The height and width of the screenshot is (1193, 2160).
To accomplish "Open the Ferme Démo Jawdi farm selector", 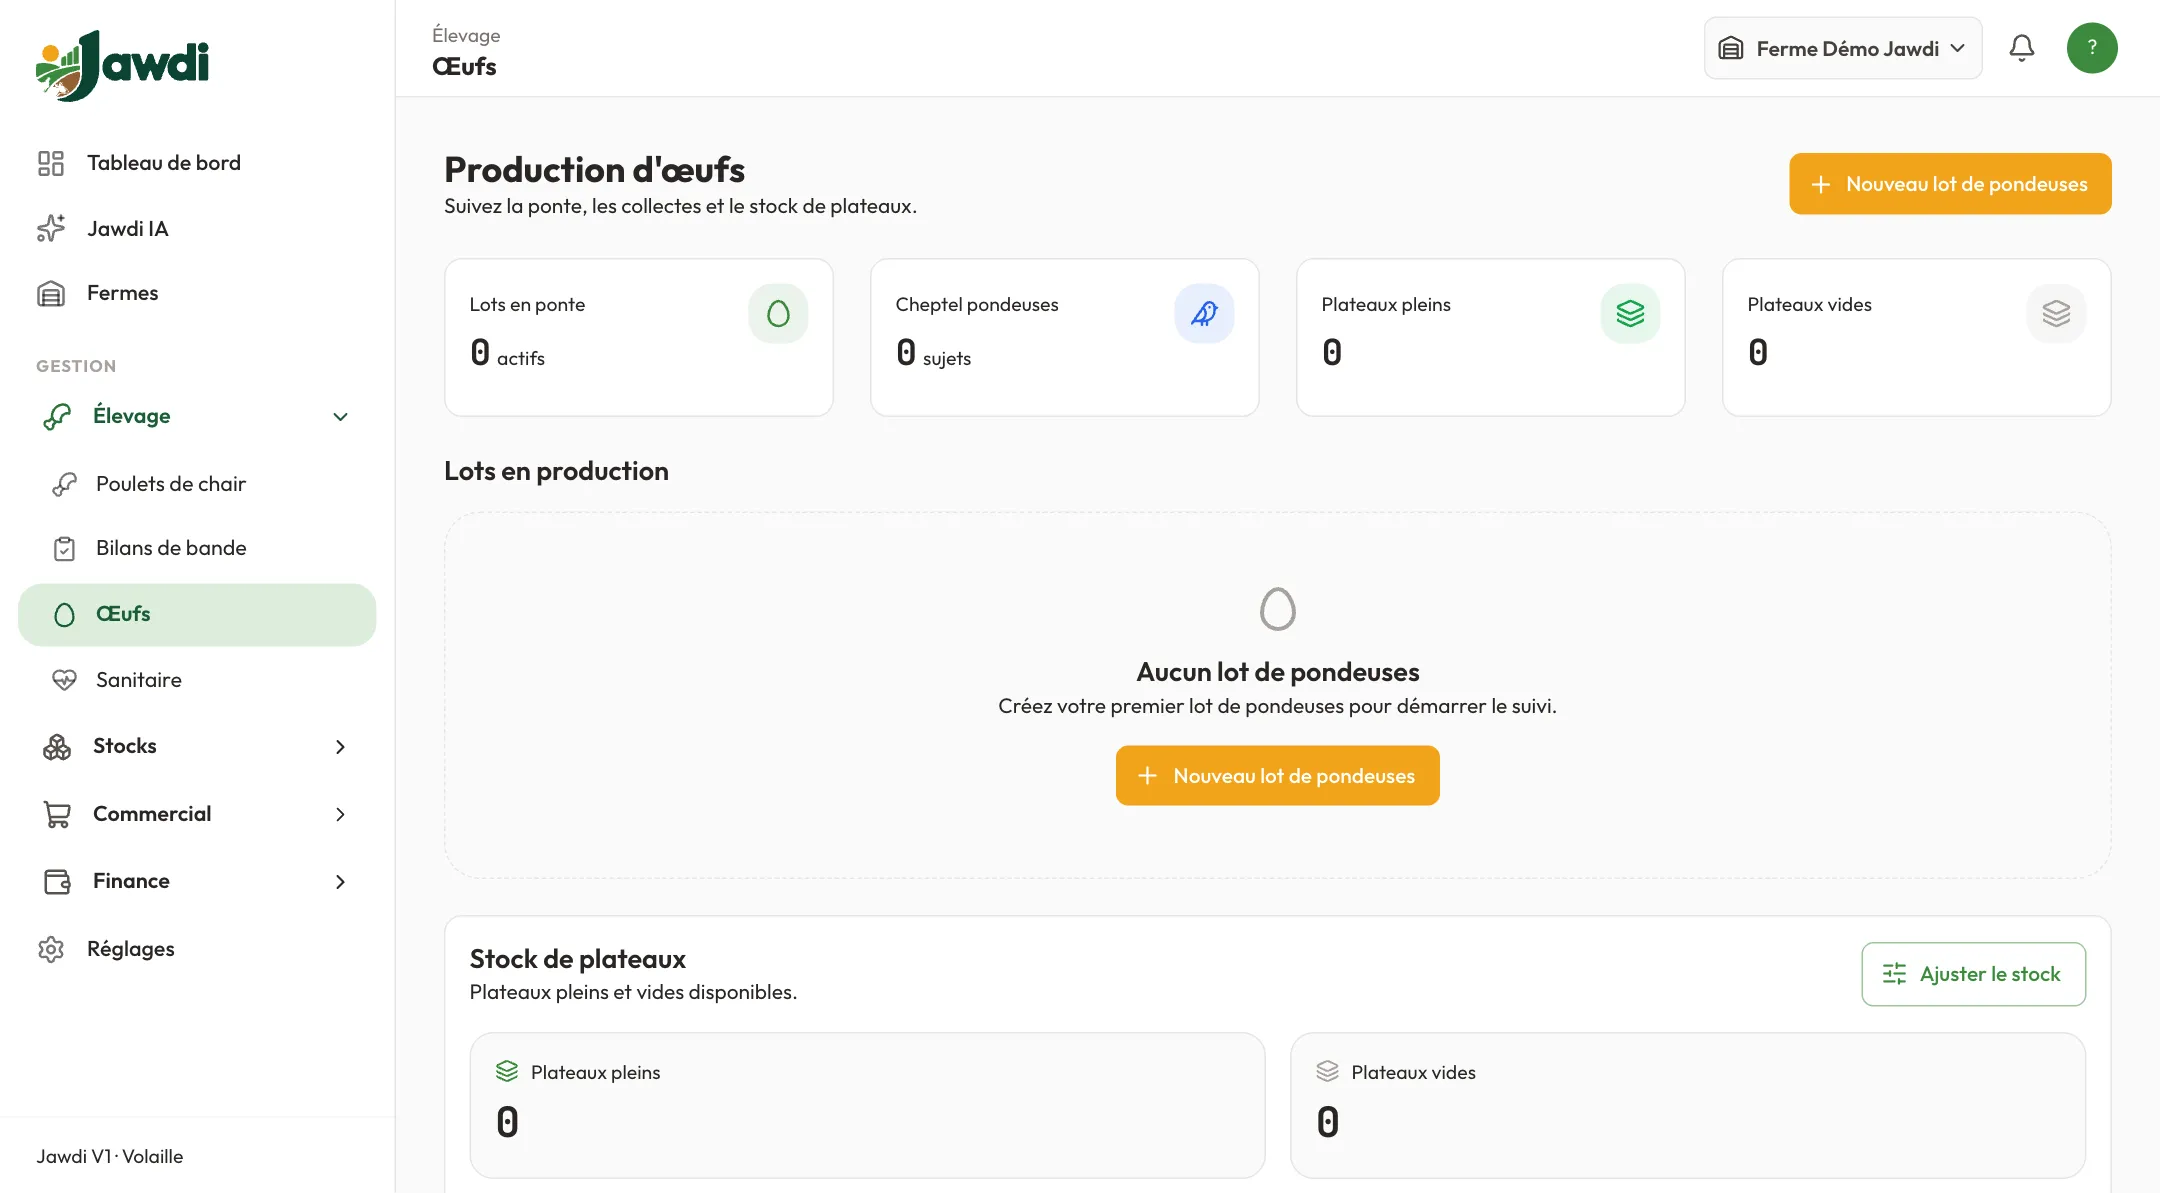I will click(1843, 48).
